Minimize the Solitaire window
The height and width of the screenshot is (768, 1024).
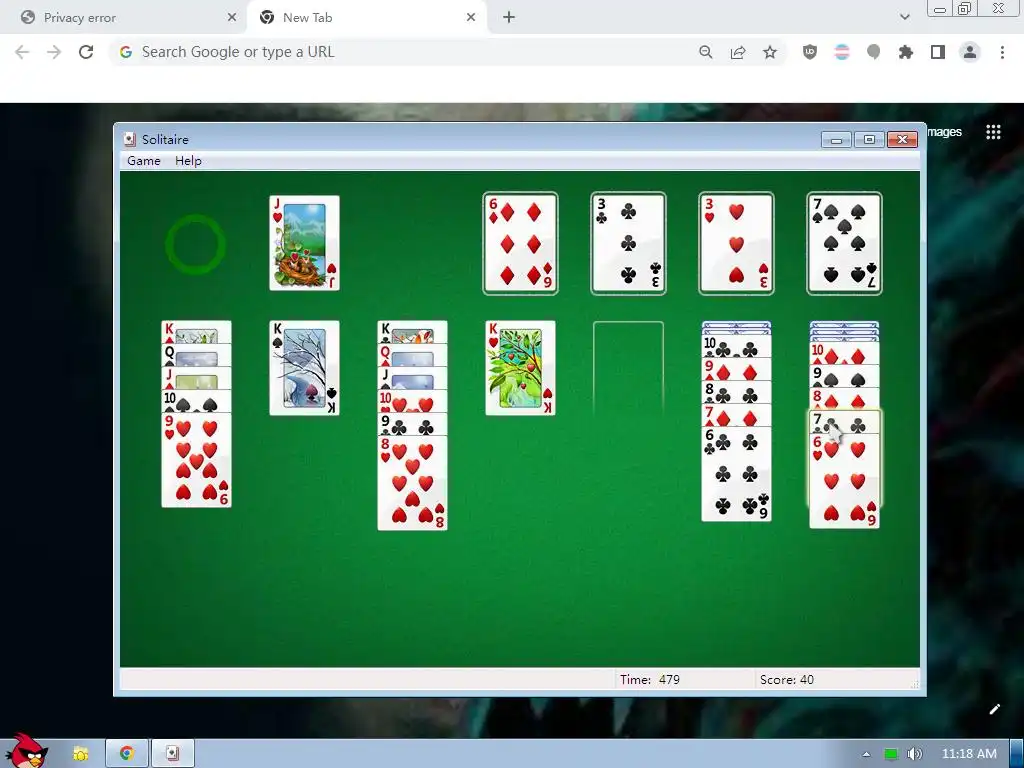coord(837,139)
